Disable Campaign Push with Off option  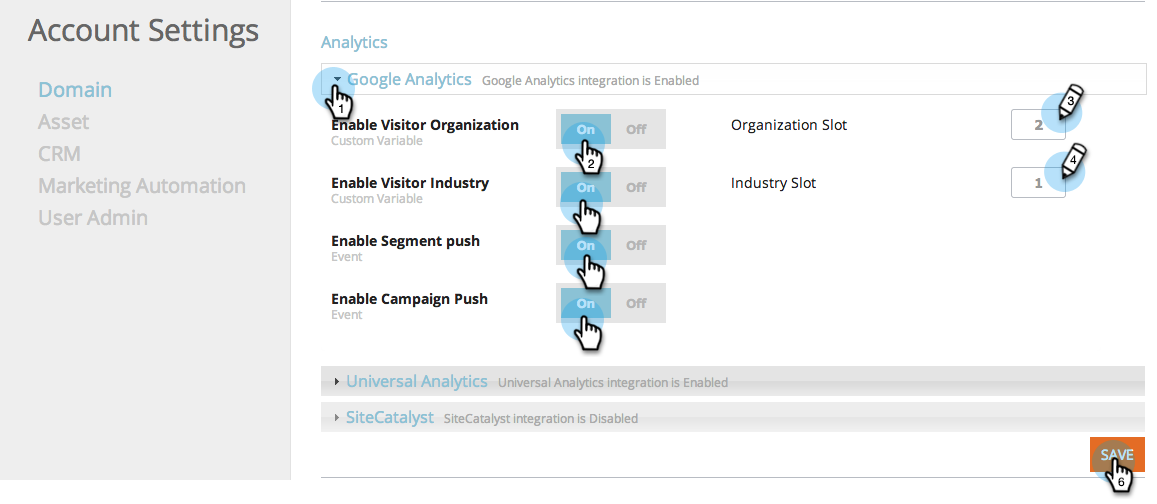click(637, 303)
